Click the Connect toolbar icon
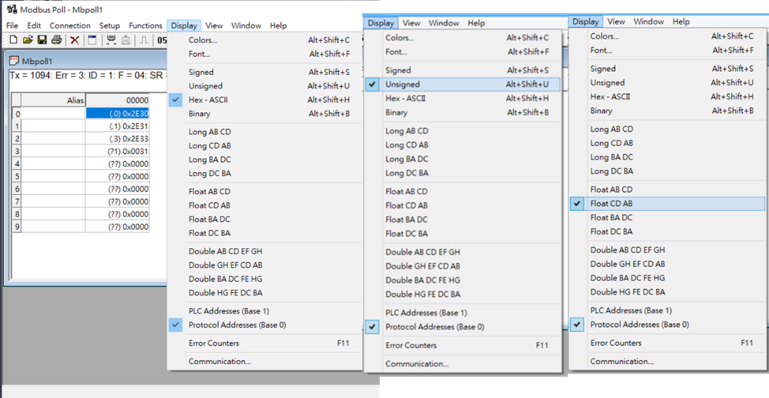Screen dimensions: 769x398 point(111,40)
